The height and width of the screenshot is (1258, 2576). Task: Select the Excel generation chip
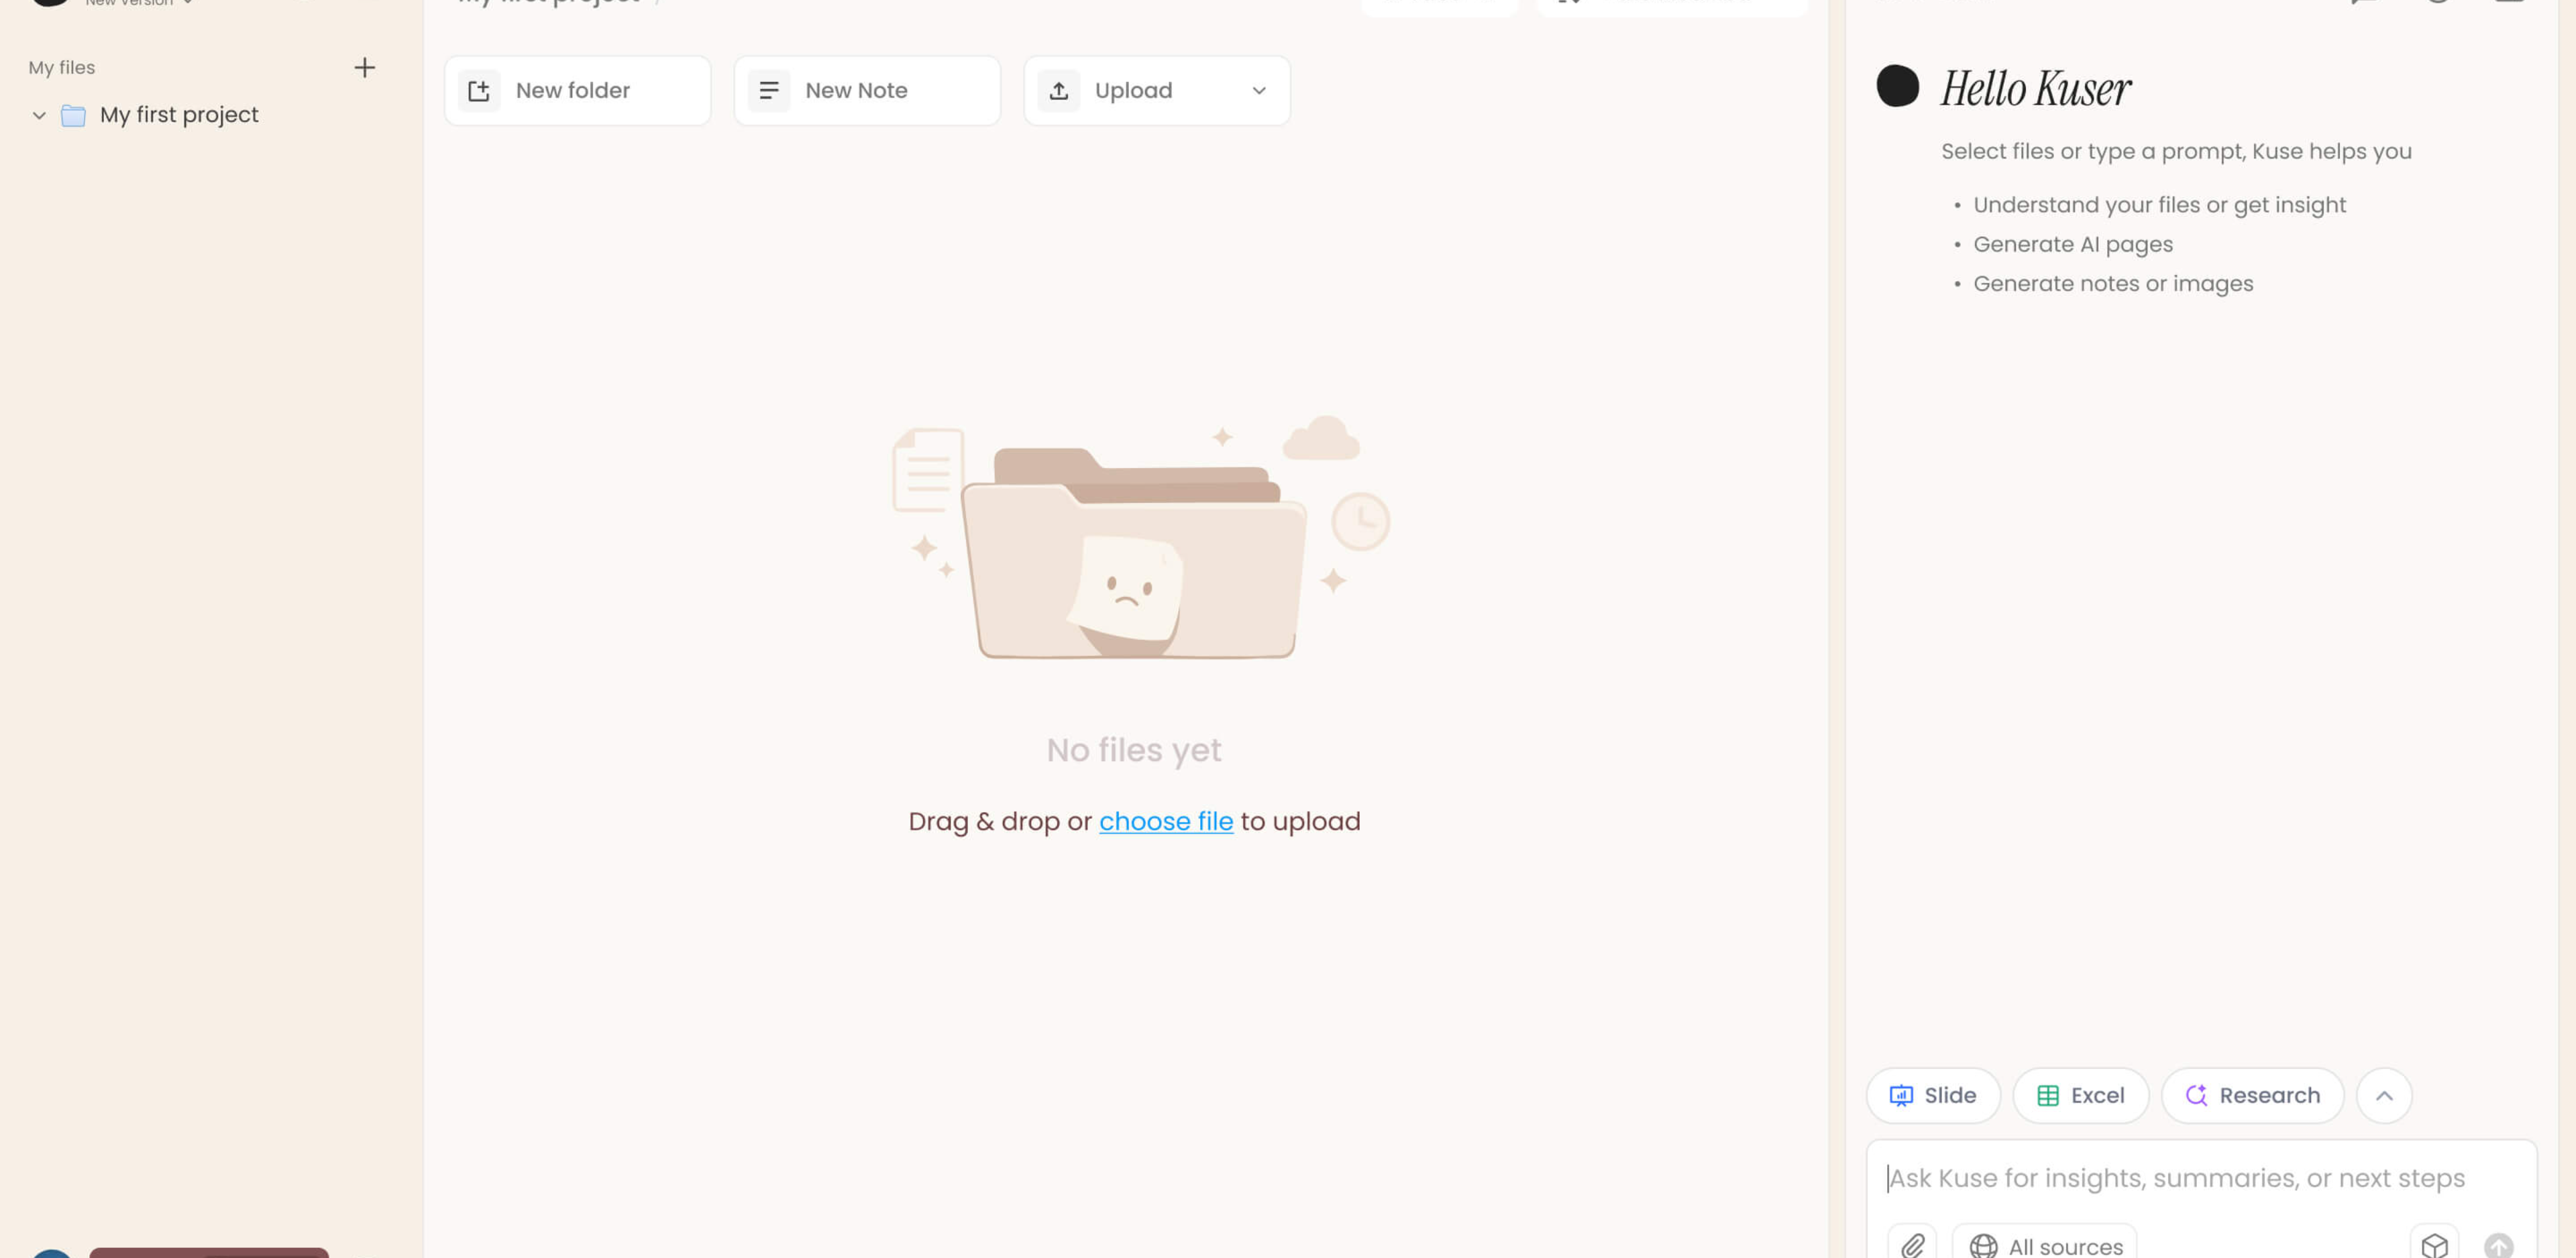point(2080,1095)
